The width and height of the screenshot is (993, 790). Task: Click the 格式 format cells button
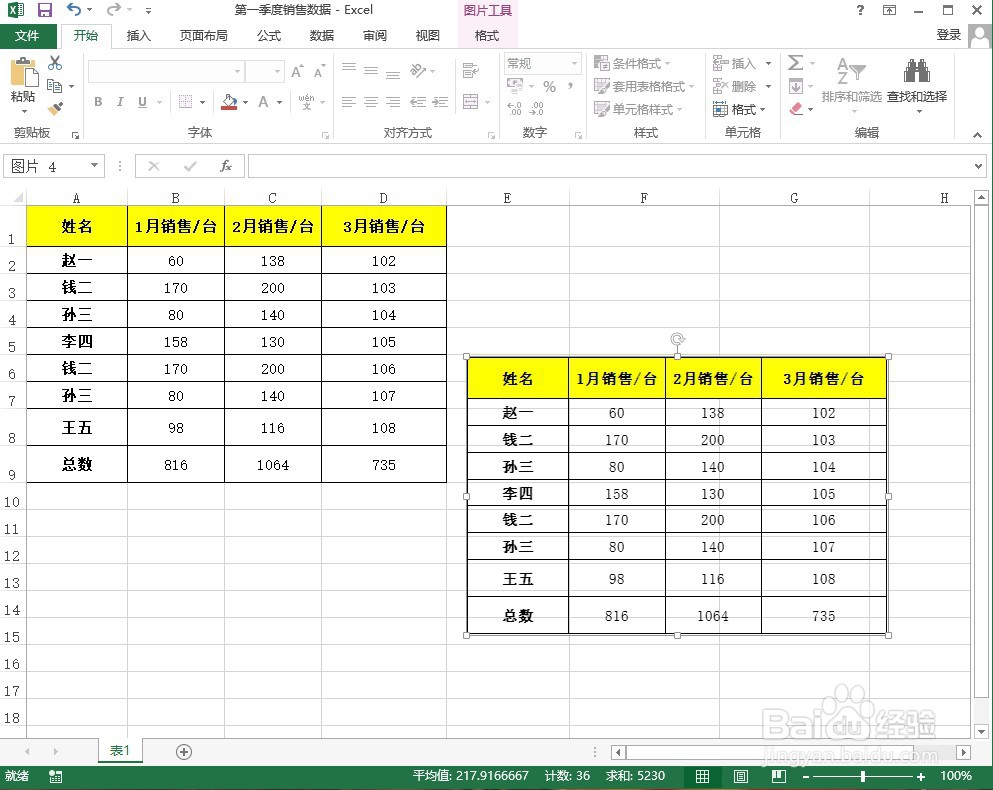coord(739,109)
